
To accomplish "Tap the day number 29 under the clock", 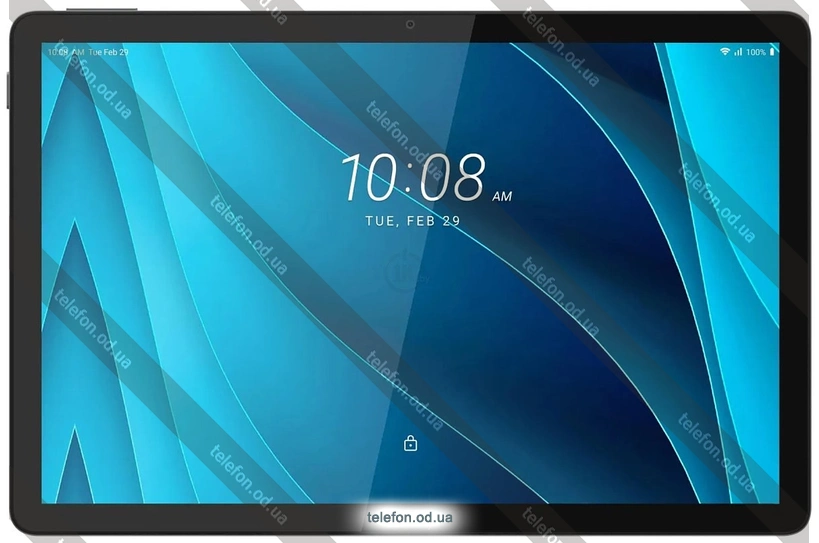I will click(451, 221).
